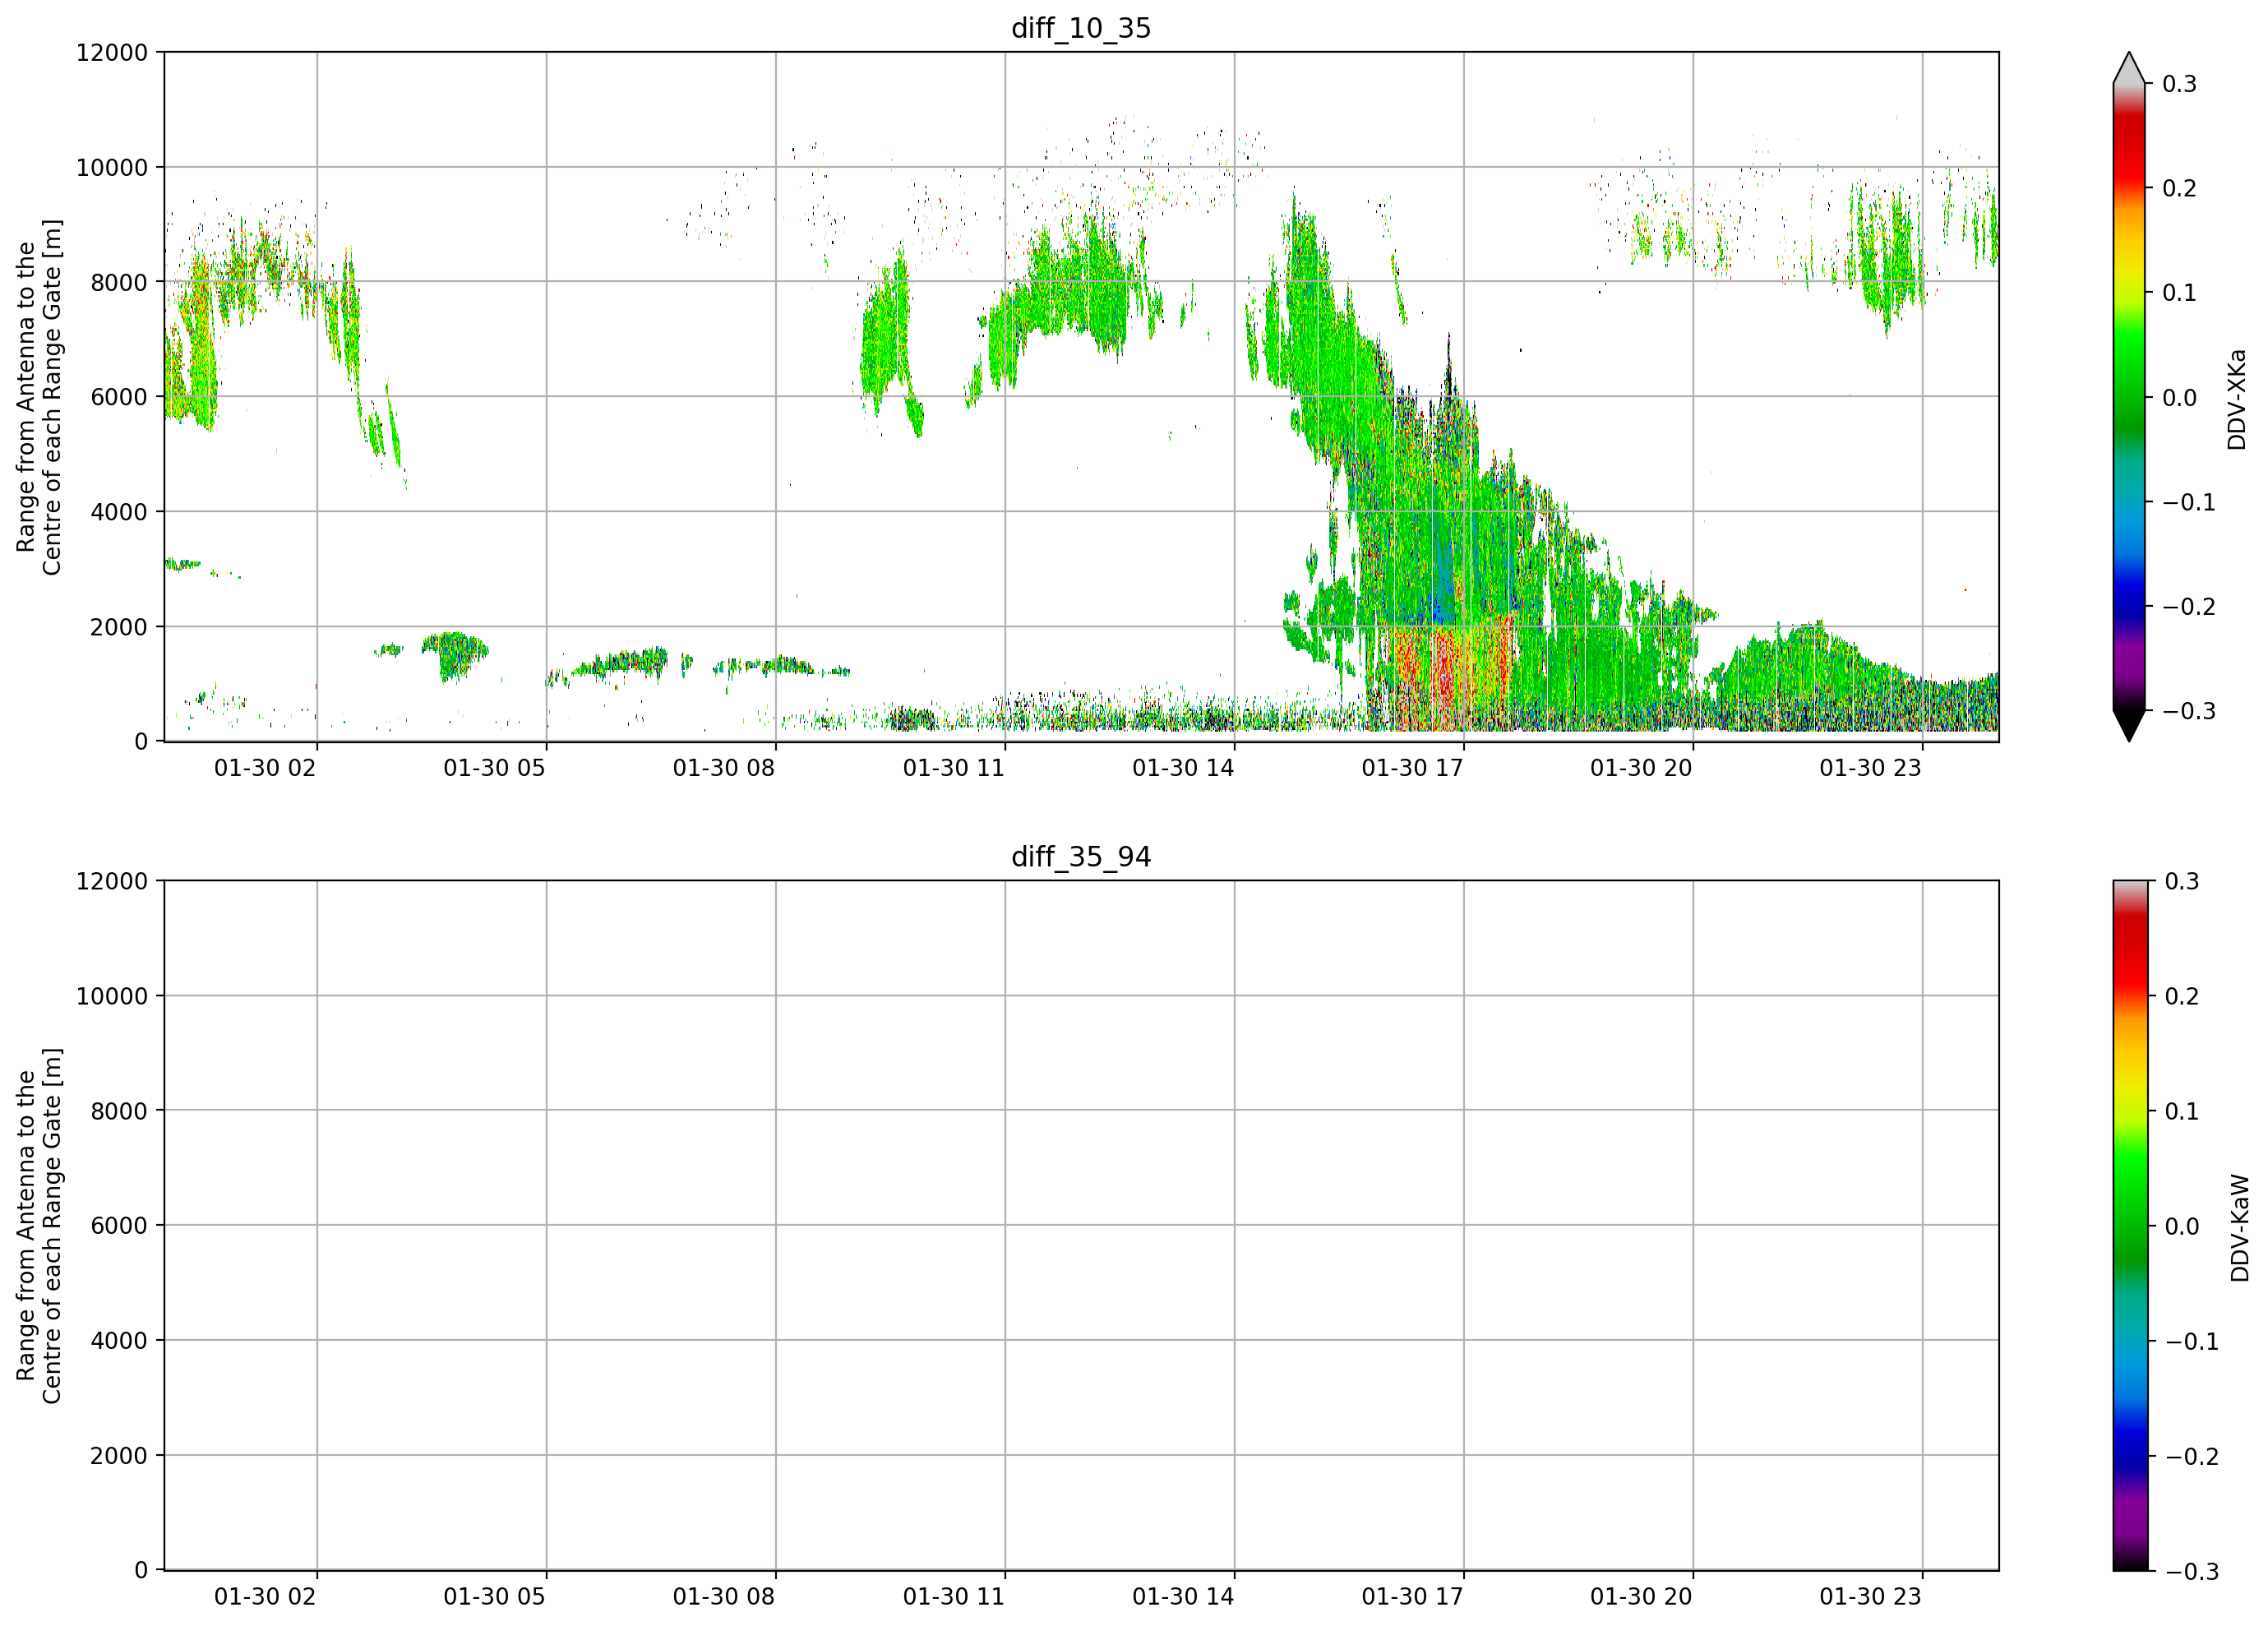The width and height of the screenshot is (2268, 1626).
Task: Click the −0.3 tick on the DDV-KaW colorbar
Action: 2192,1572
